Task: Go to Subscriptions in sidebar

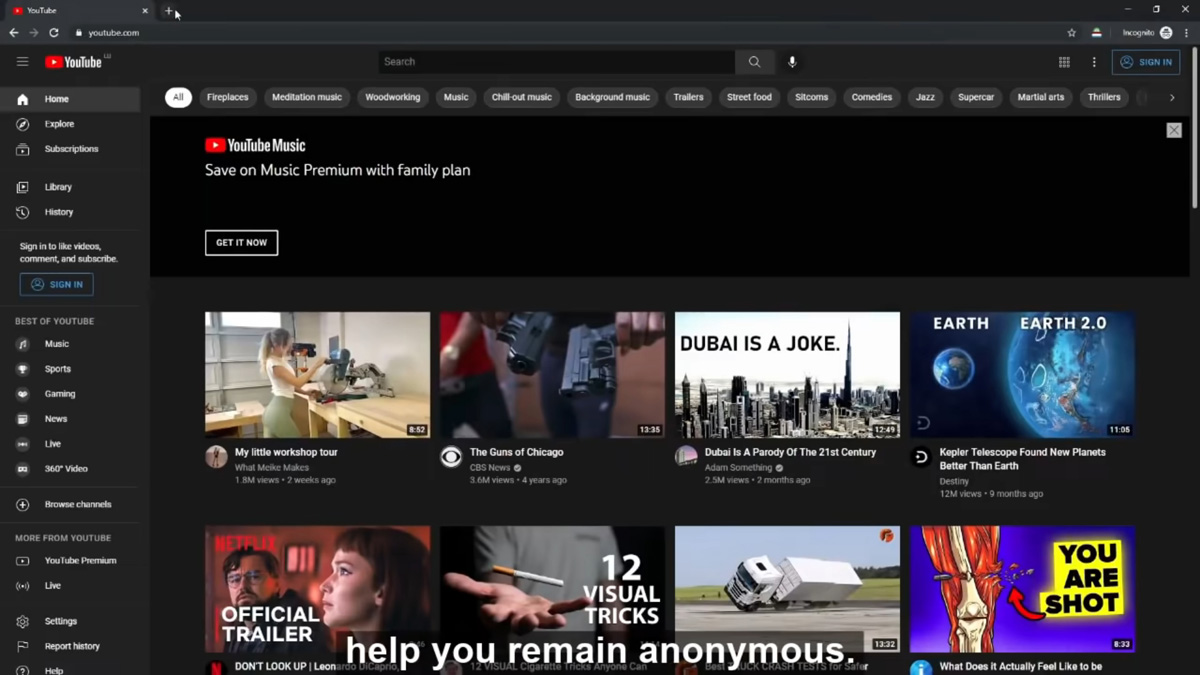Action: [x=71, y=149]
